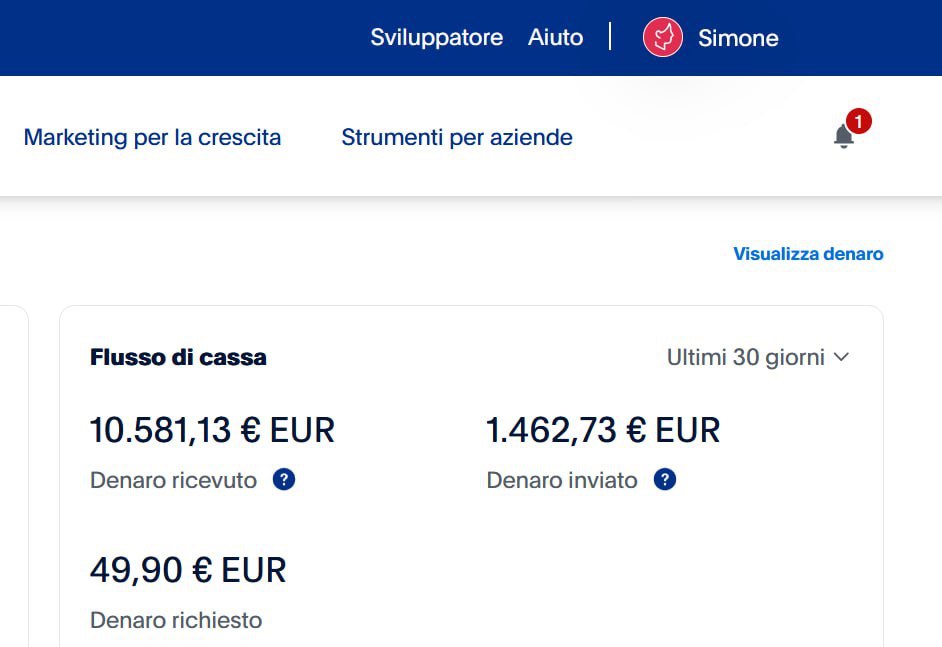Select the 10.581,13 € received amount
The height and width of the screenshot is (647, 942).
click(212, 430)
